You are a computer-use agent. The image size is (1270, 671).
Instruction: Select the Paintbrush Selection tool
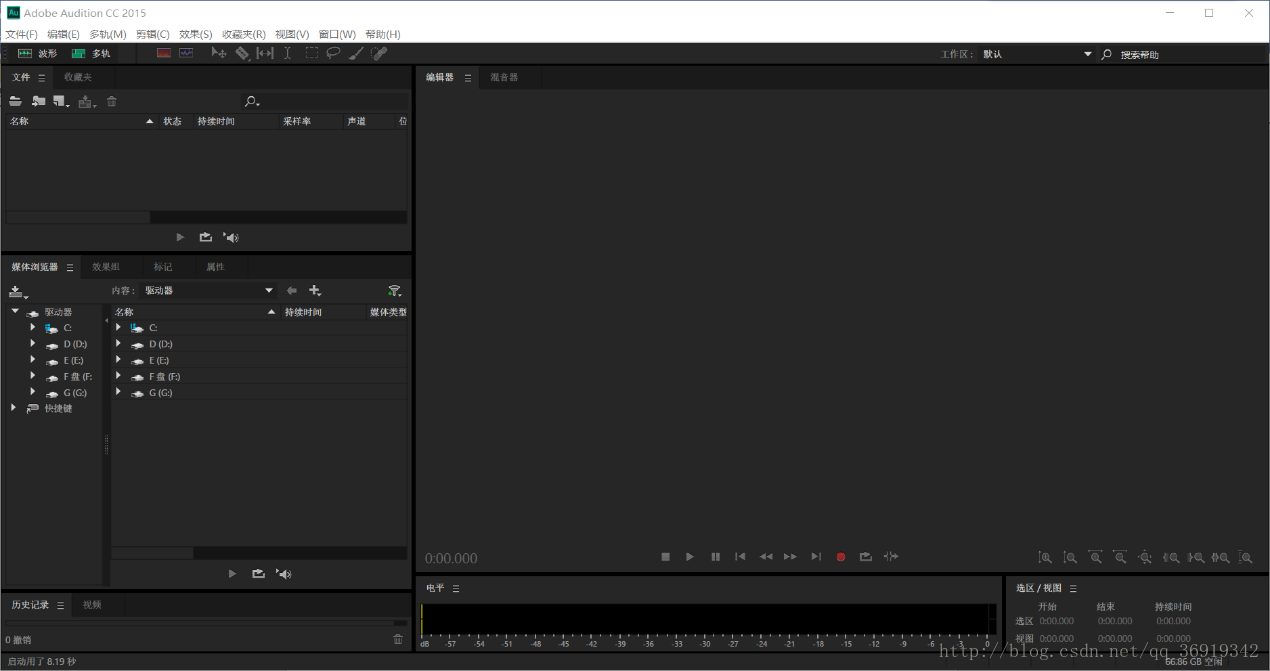click(356, 53)
